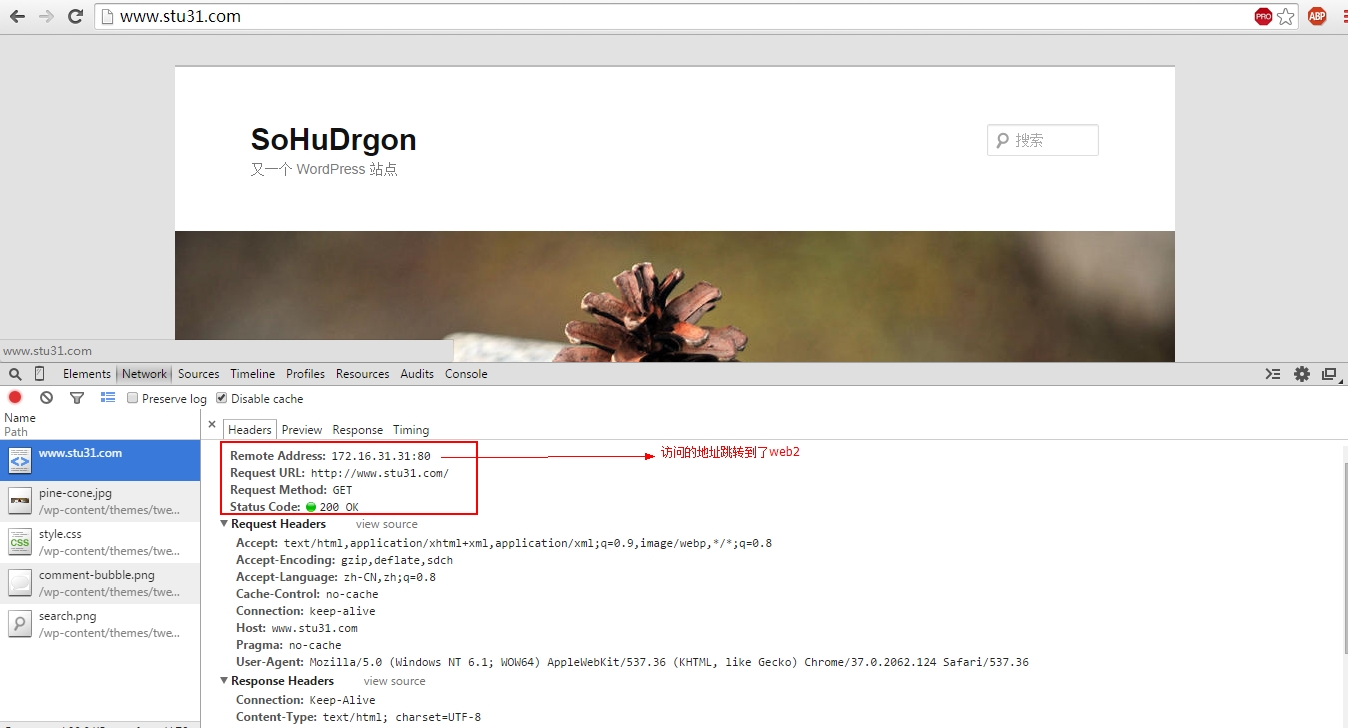Click the DevTools dock-side icon
This screenshot has width=1348, height=728.
(x=1329, y=374)
